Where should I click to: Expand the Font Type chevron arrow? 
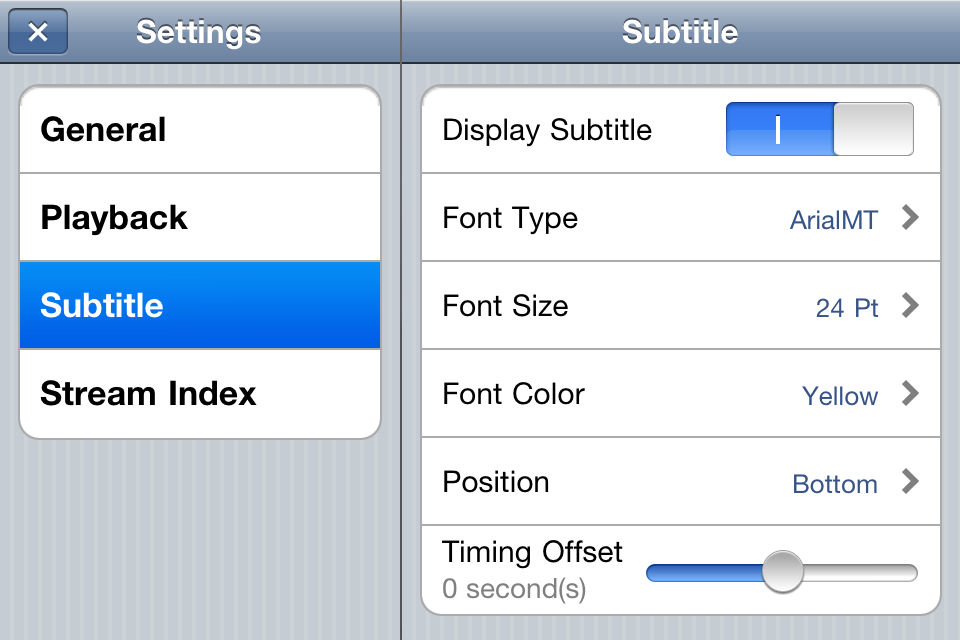(x=909, y=218)
